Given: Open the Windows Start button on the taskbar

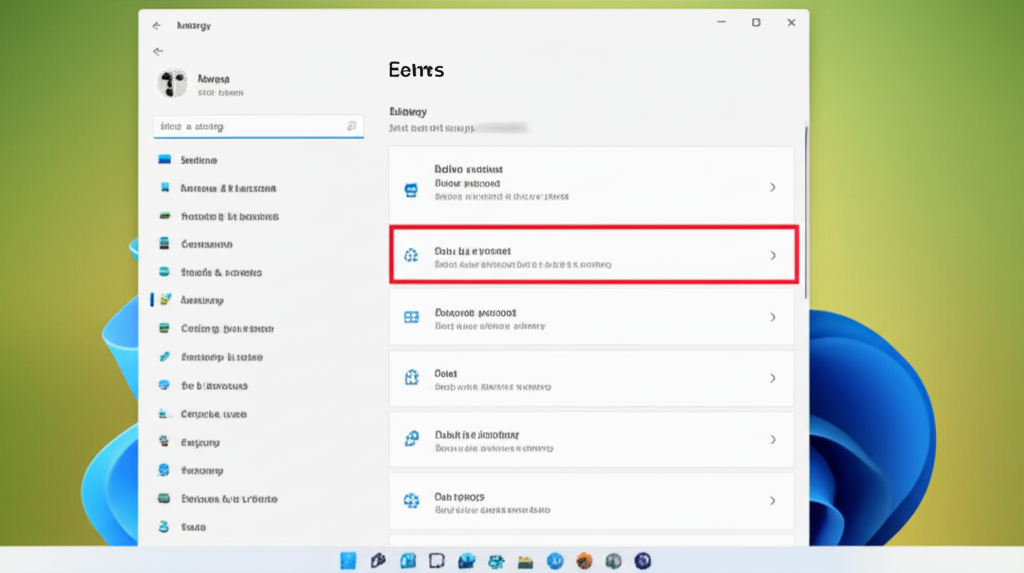Looking at the screenshot, I should [348, 561].
